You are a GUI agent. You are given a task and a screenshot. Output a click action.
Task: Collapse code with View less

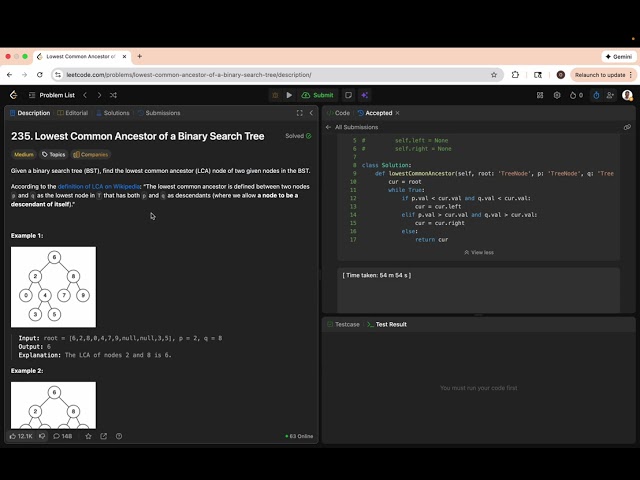(478, 253)
